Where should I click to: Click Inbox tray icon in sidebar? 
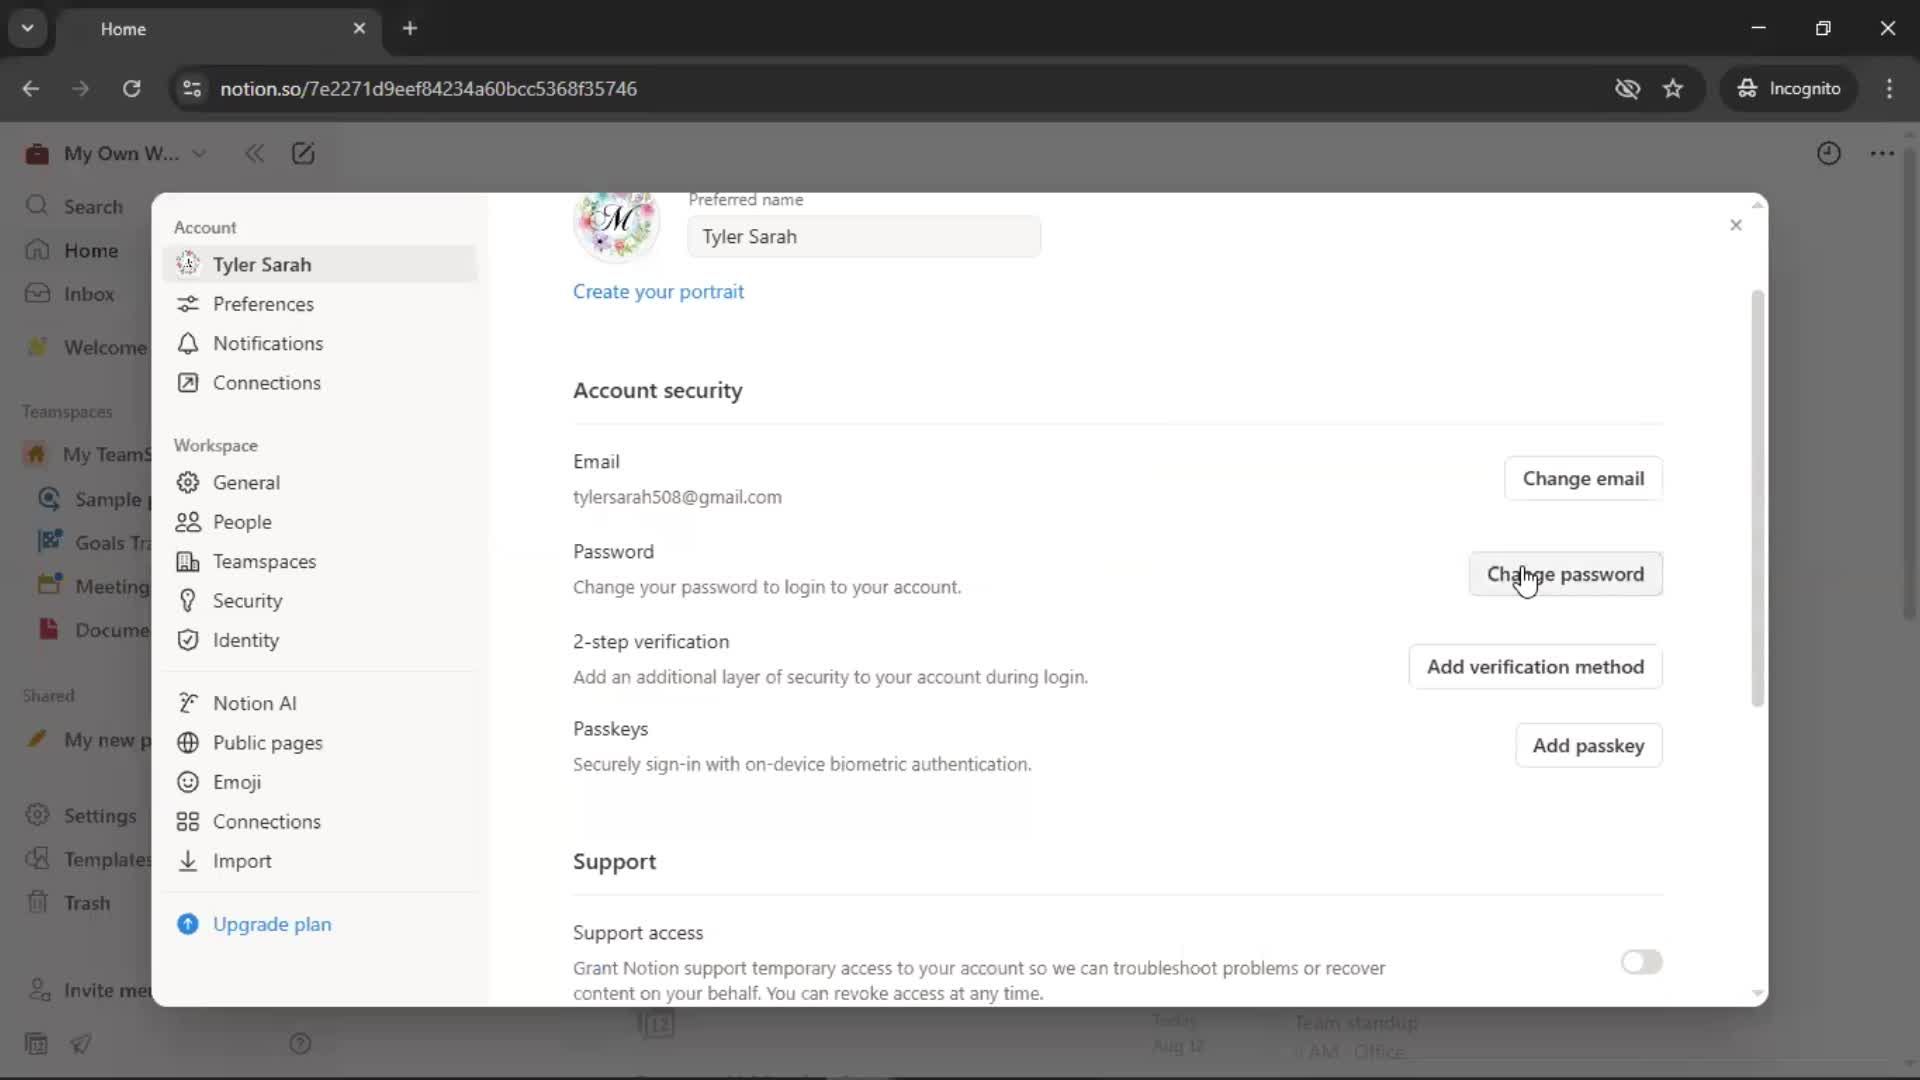(37, 294)
